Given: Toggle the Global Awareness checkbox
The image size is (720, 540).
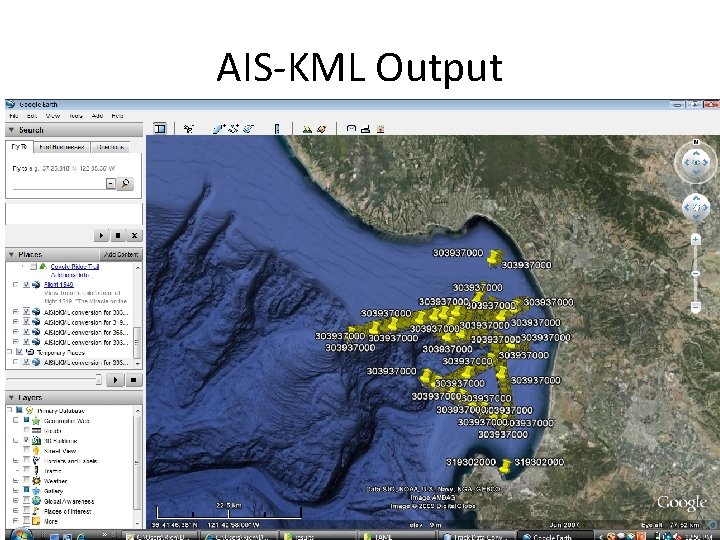Looking at the screenshot, I should tap(26, 501).
